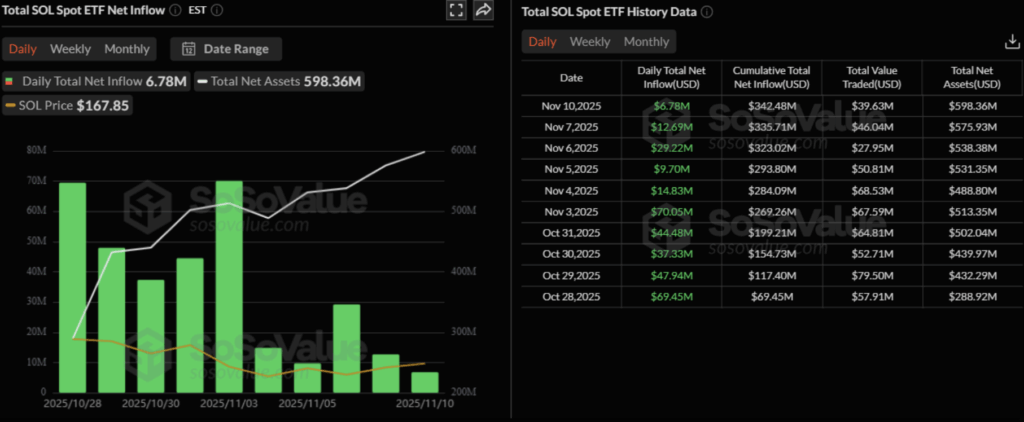
Task: Select Weekly tab in history table
Action: 590,41
